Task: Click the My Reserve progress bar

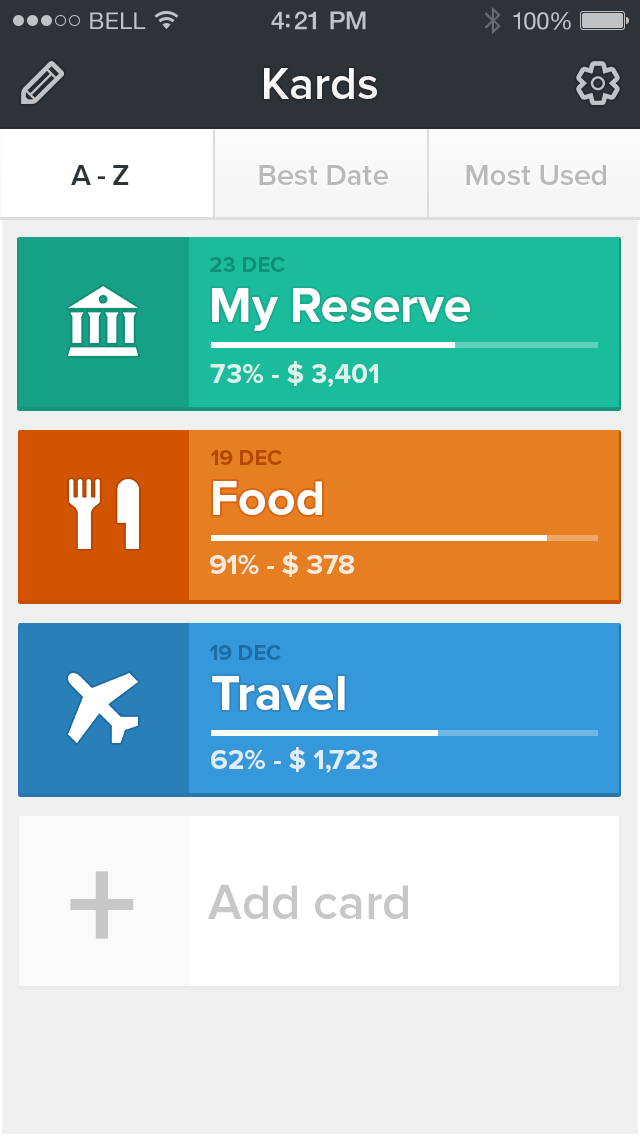Action: (404, 345)
